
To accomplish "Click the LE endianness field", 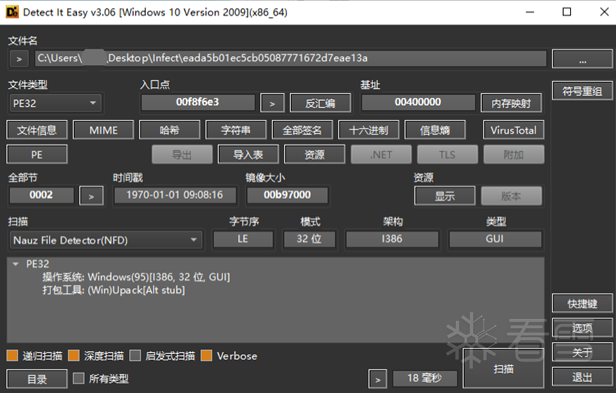I will (243, 239).
